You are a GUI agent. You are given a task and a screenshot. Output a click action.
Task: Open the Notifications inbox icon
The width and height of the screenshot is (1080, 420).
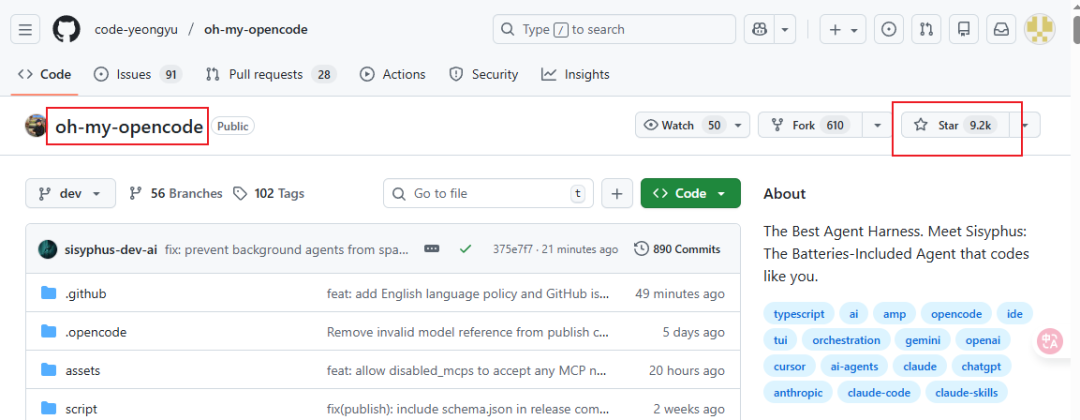(x=1001, y=30)
